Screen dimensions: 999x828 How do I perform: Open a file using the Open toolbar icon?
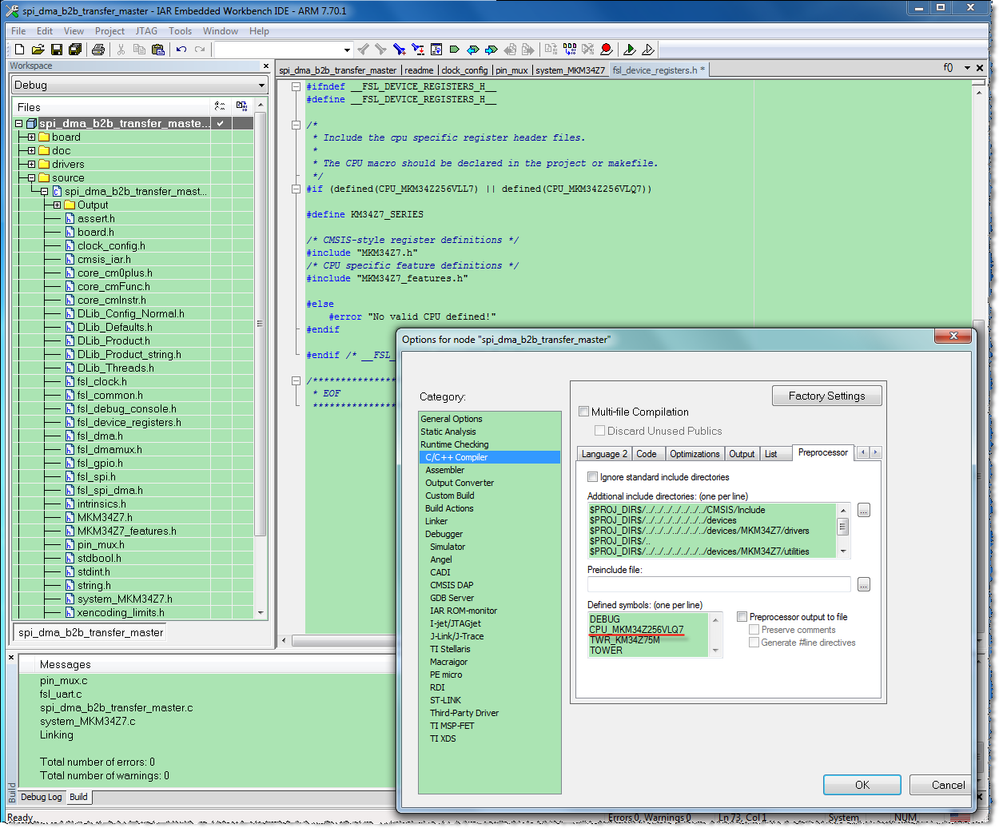tap(38, 49)
